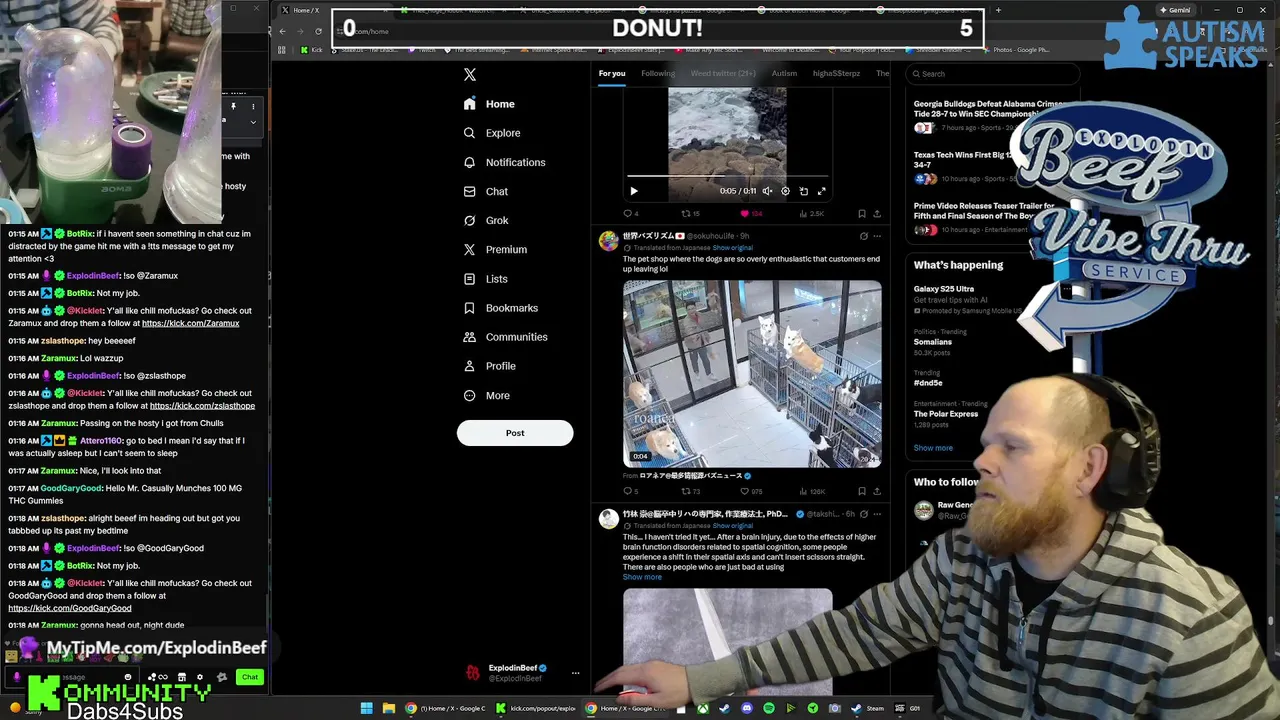Open Somalians trending topic
The width and height of the screenshot is (1280, 720).
click(x=933, y=342)
